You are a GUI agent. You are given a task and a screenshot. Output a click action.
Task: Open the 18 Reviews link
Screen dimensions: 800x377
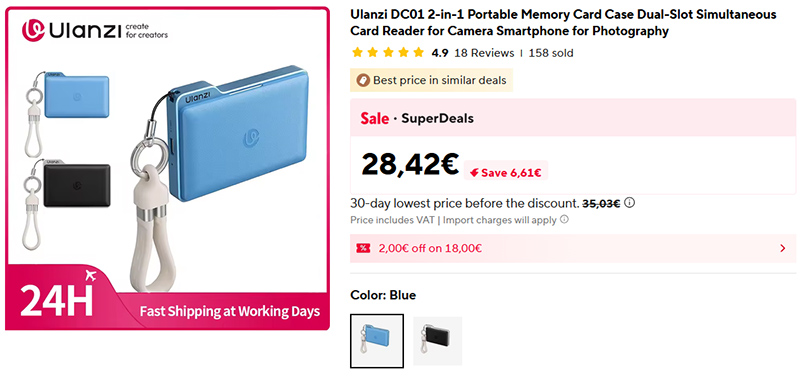click(484, 53)
